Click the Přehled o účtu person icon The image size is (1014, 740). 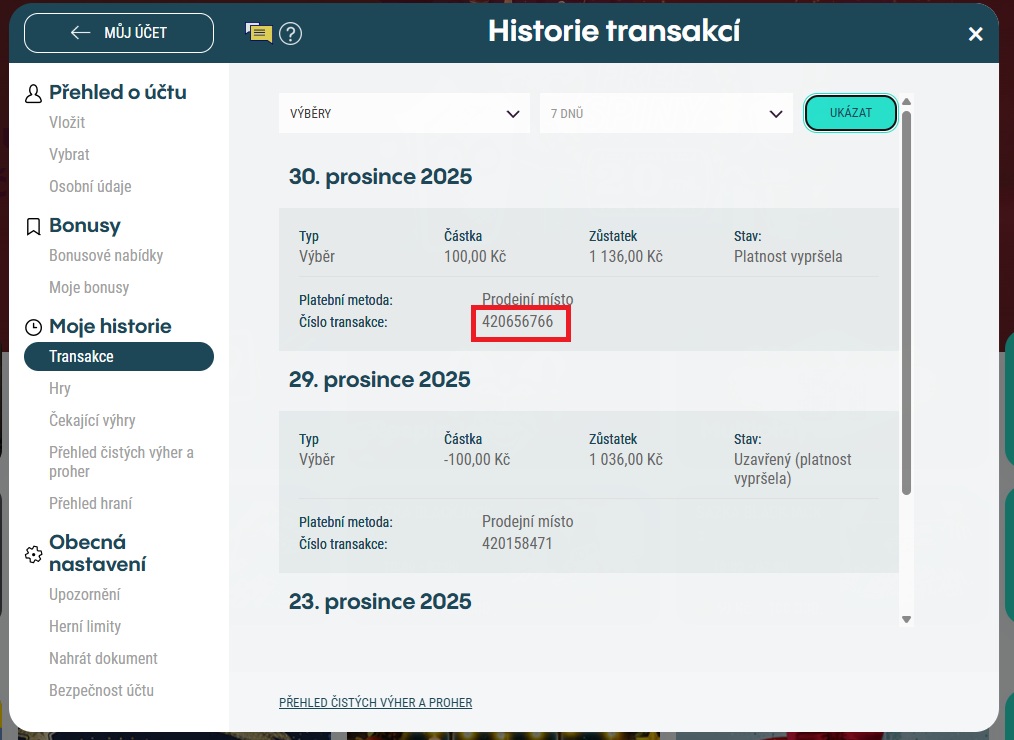[x=33, y=93]
